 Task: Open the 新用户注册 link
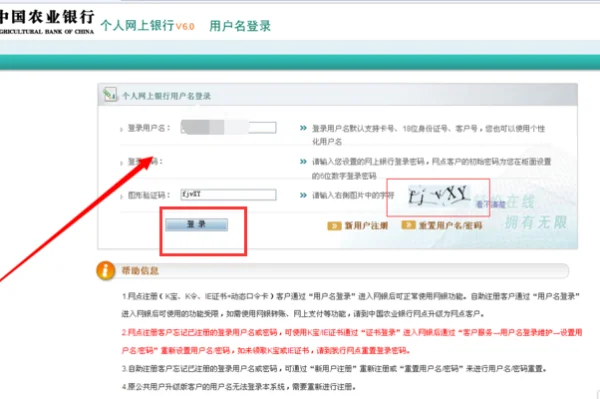[x=366, y=226]
